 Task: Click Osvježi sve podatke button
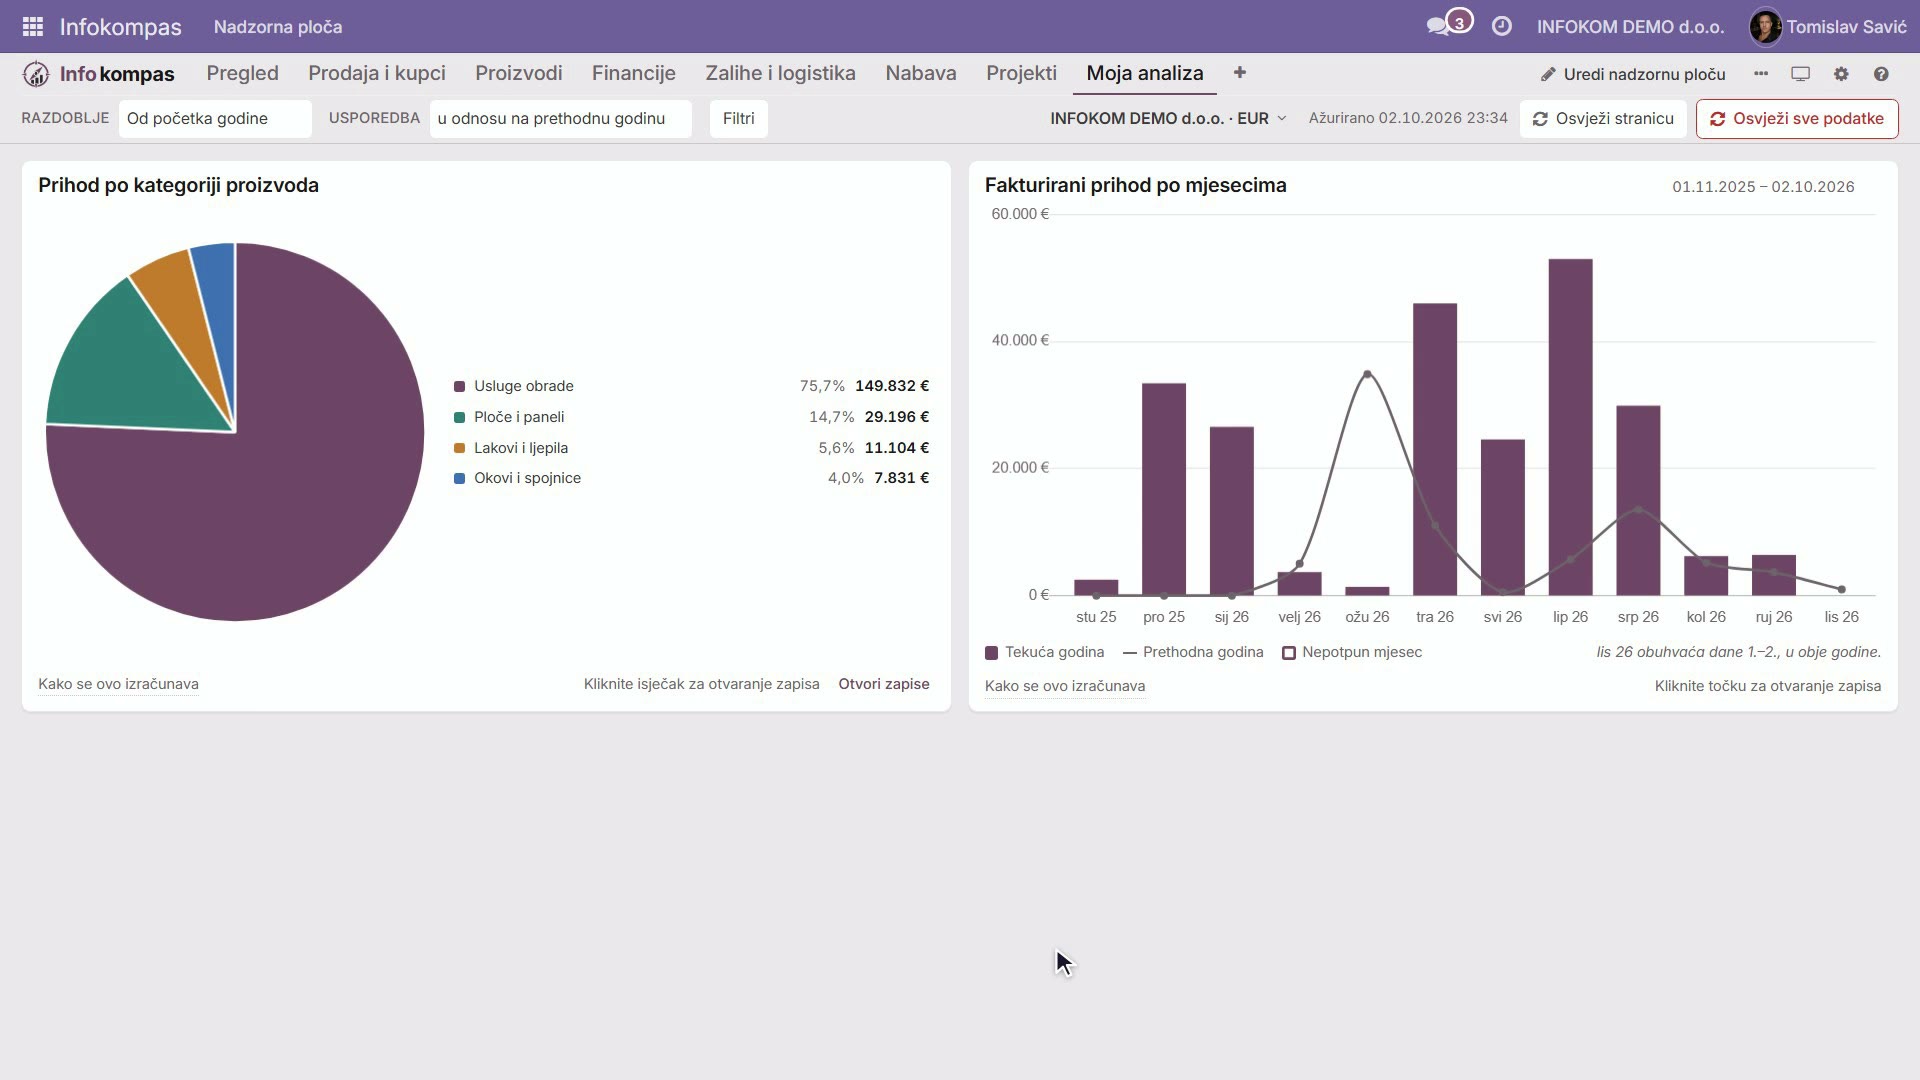click(x=1797, y=119)
